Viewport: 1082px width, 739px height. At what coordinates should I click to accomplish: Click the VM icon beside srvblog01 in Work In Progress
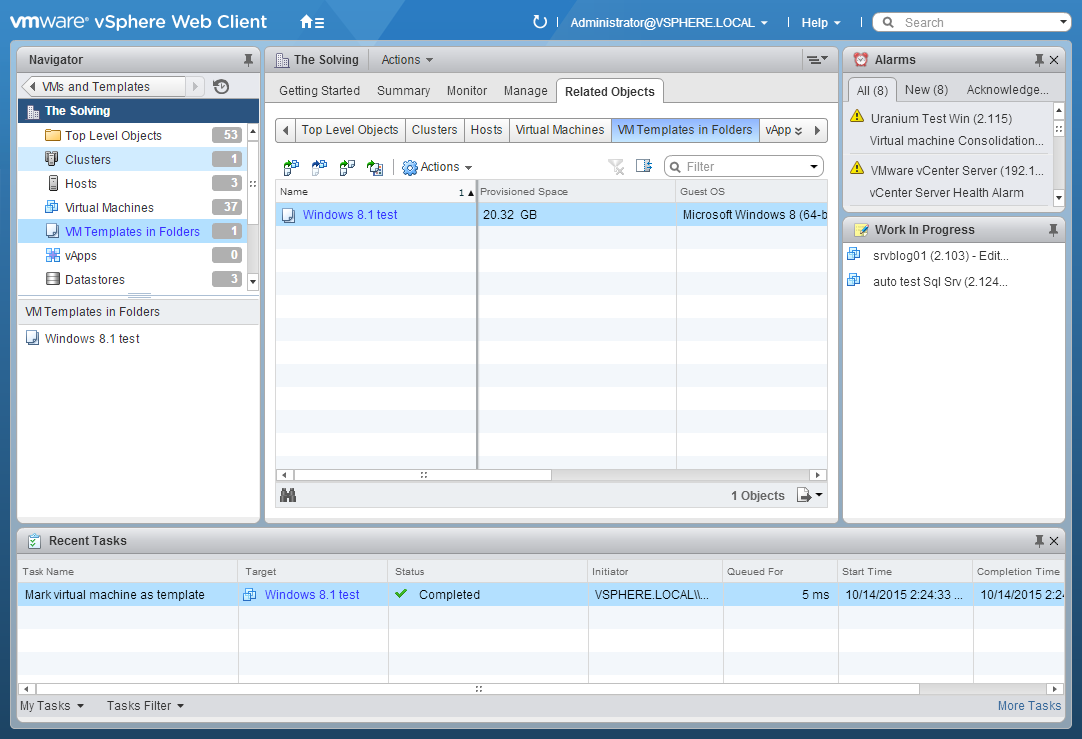[854, 254]
